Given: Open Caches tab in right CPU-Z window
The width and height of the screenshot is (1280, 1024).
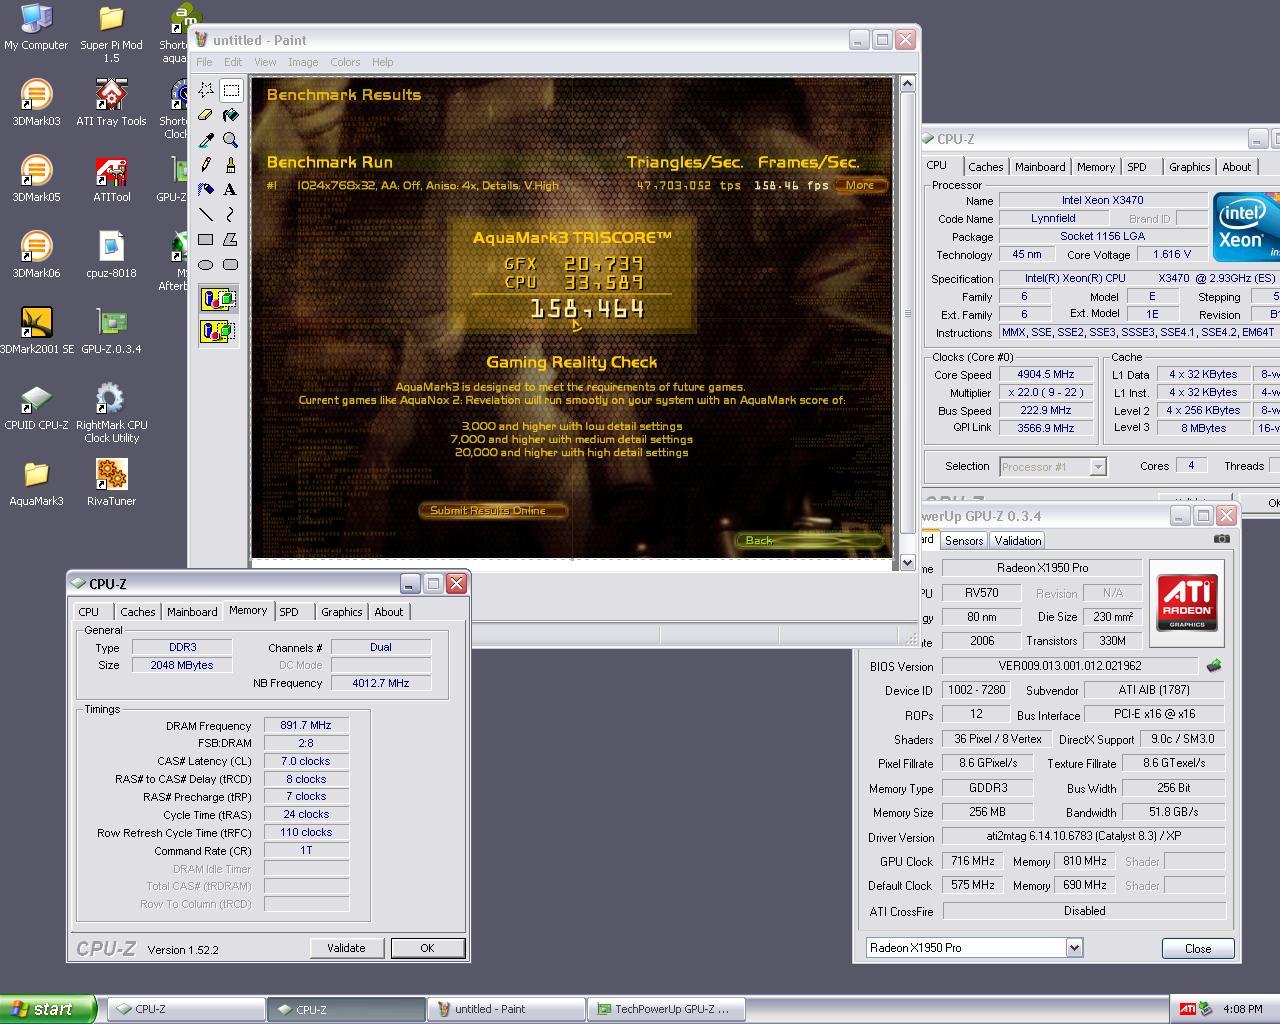Looking at the screenshot, I should 985,167.
